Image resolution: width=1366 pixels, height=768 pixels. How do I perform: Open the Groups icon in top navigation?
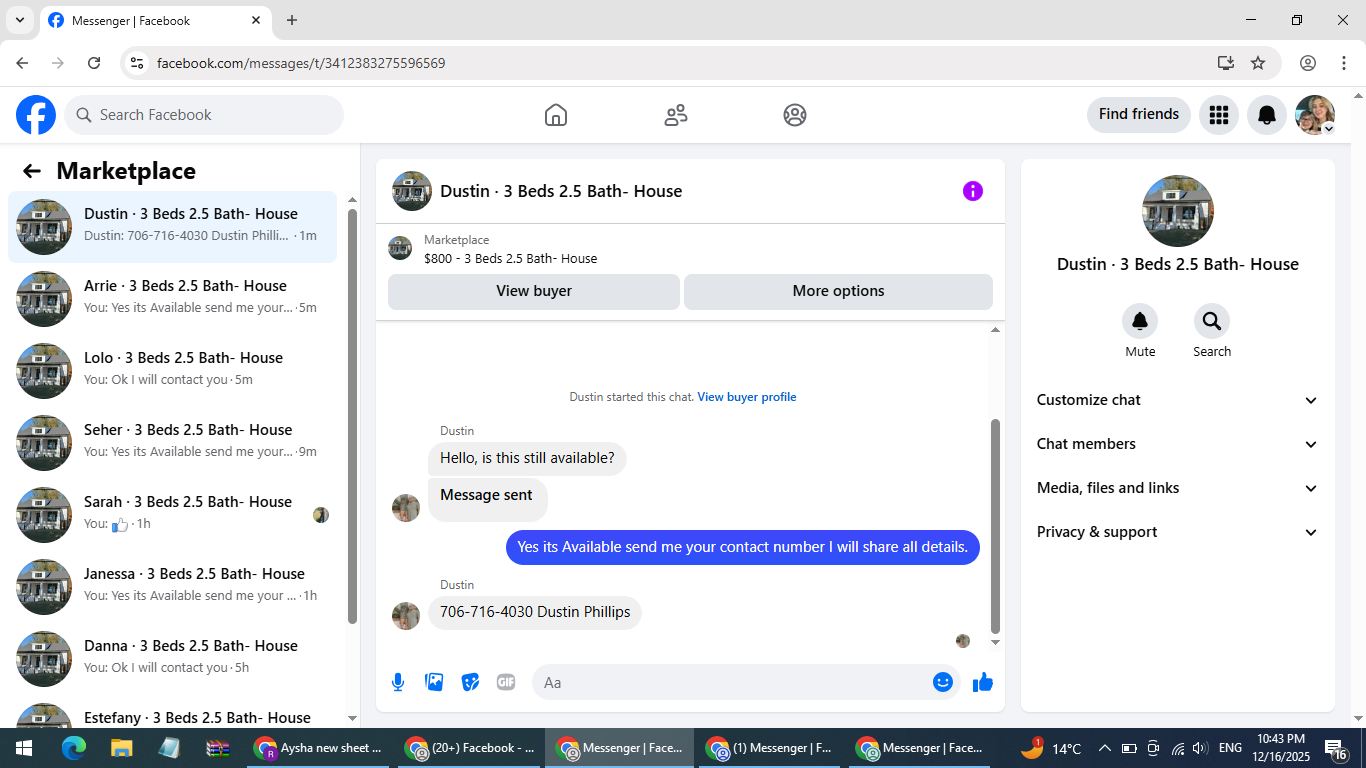795,115
